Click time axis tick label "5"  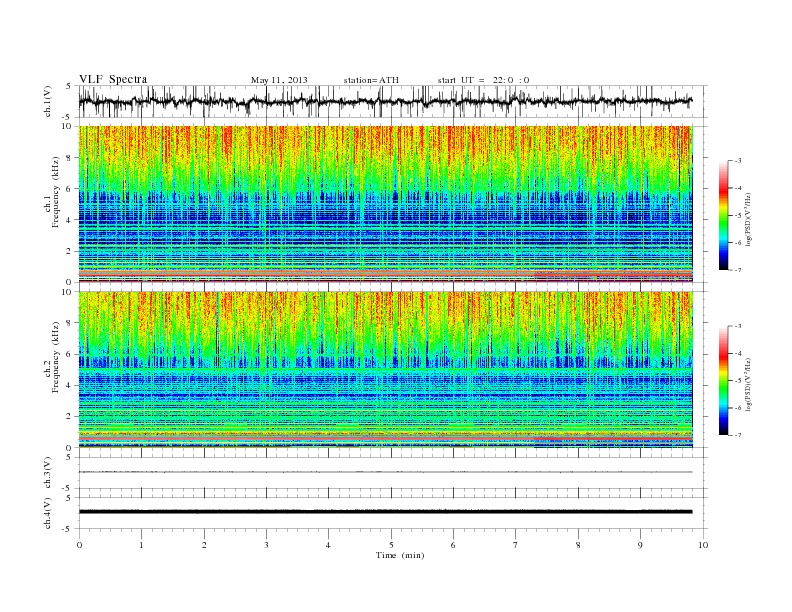click(x=391, y=545)
